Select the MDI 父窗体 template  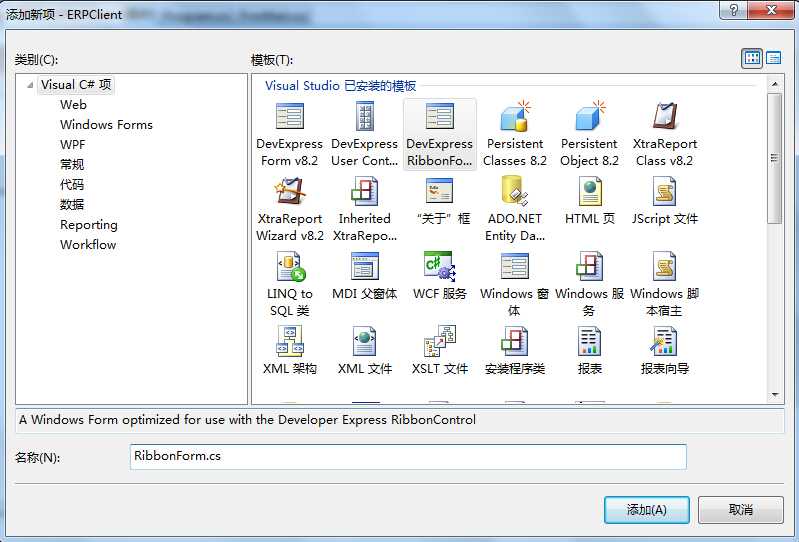pos(364,276)
